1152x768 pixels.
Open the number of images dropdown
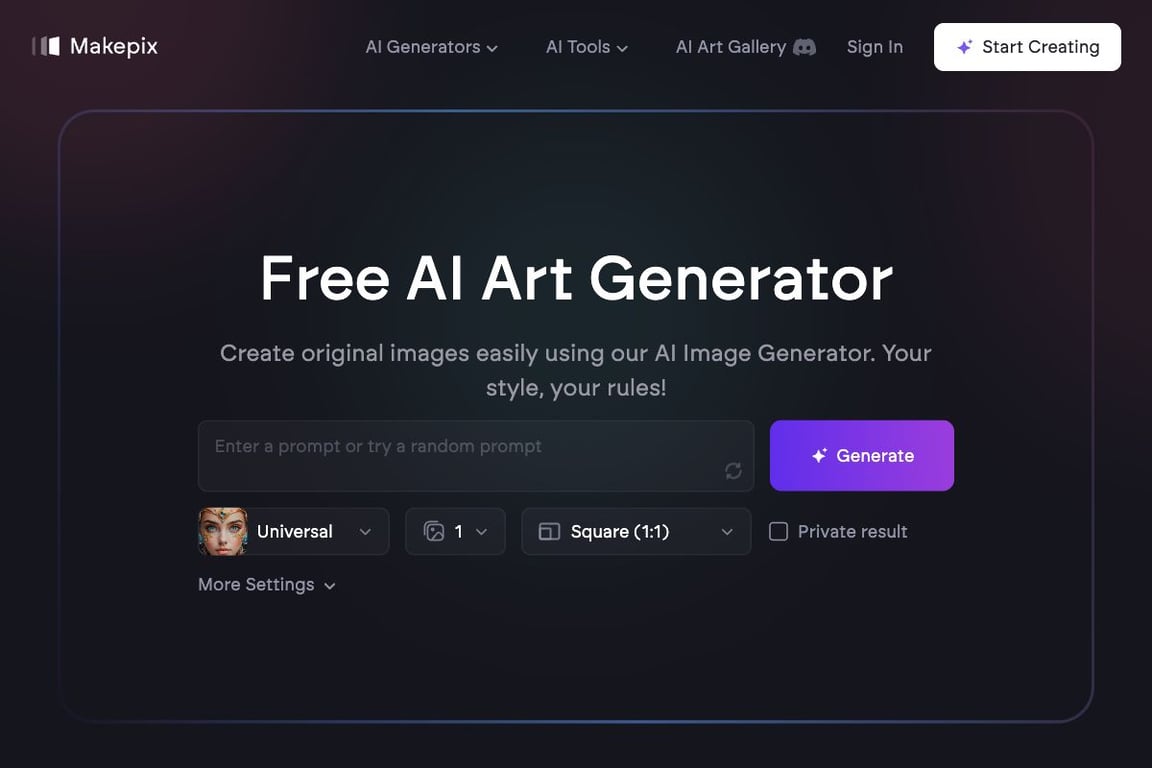pyautogui.click(x=456, y=531)
